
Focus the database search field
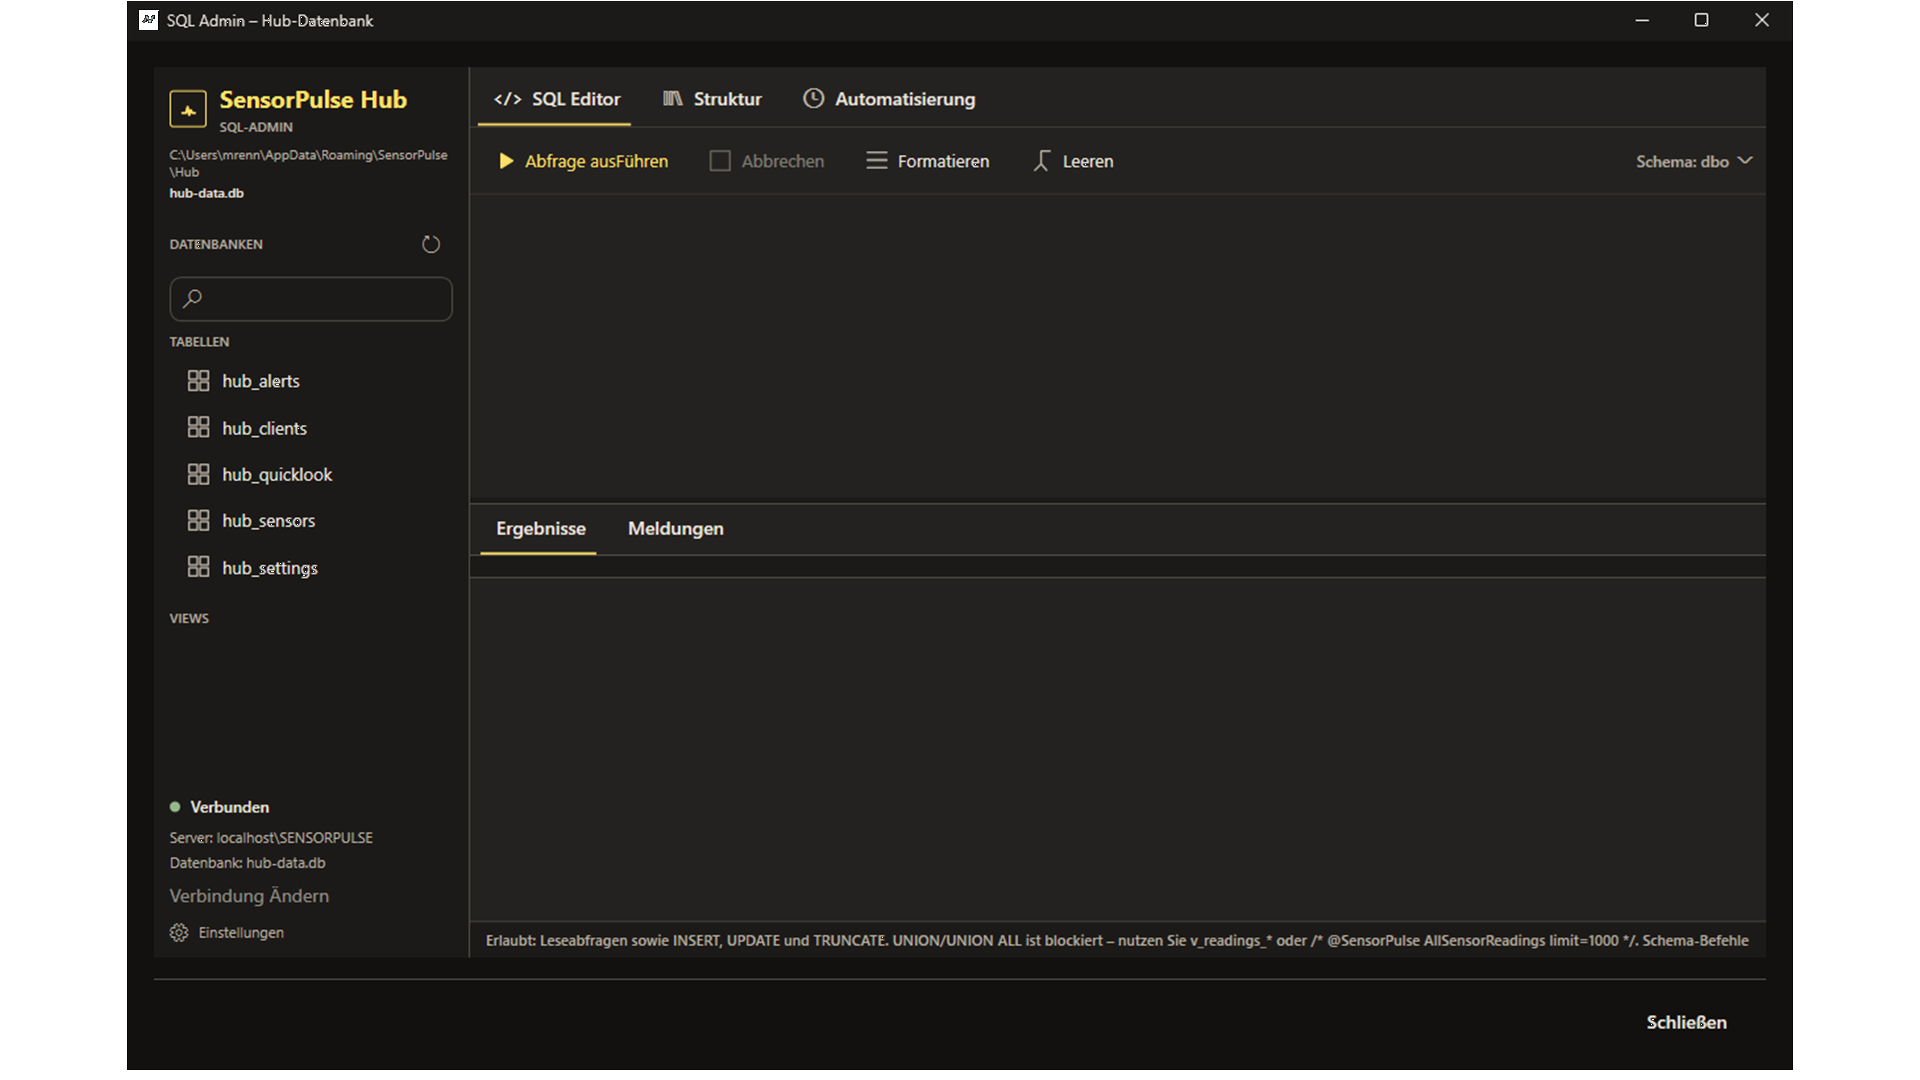[311, 299]
